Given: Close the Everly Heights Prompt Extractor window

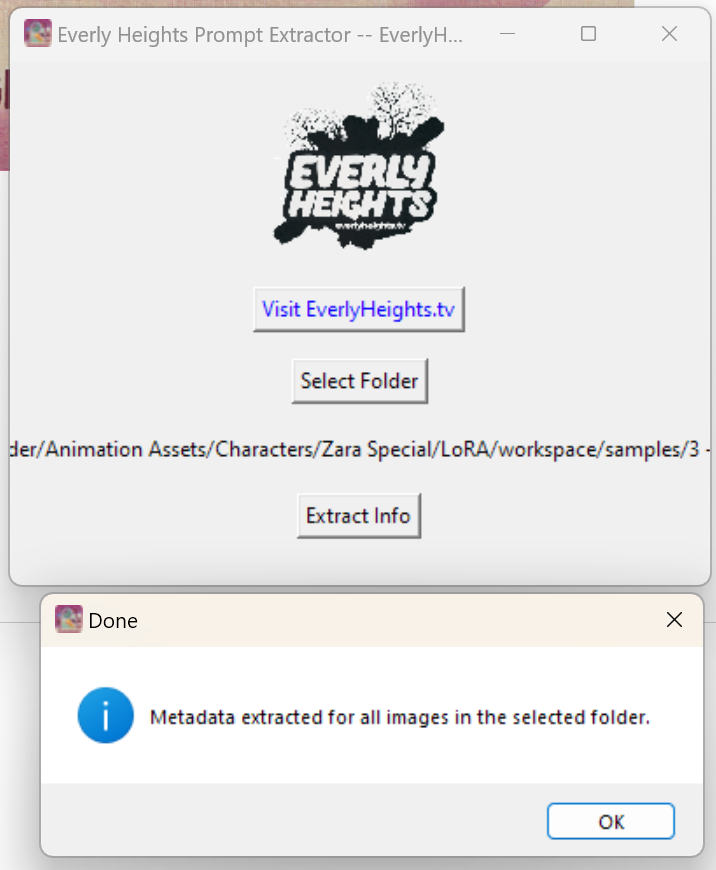Looking at the screenshot, I should pyautogui.click(x=669, y=34).
